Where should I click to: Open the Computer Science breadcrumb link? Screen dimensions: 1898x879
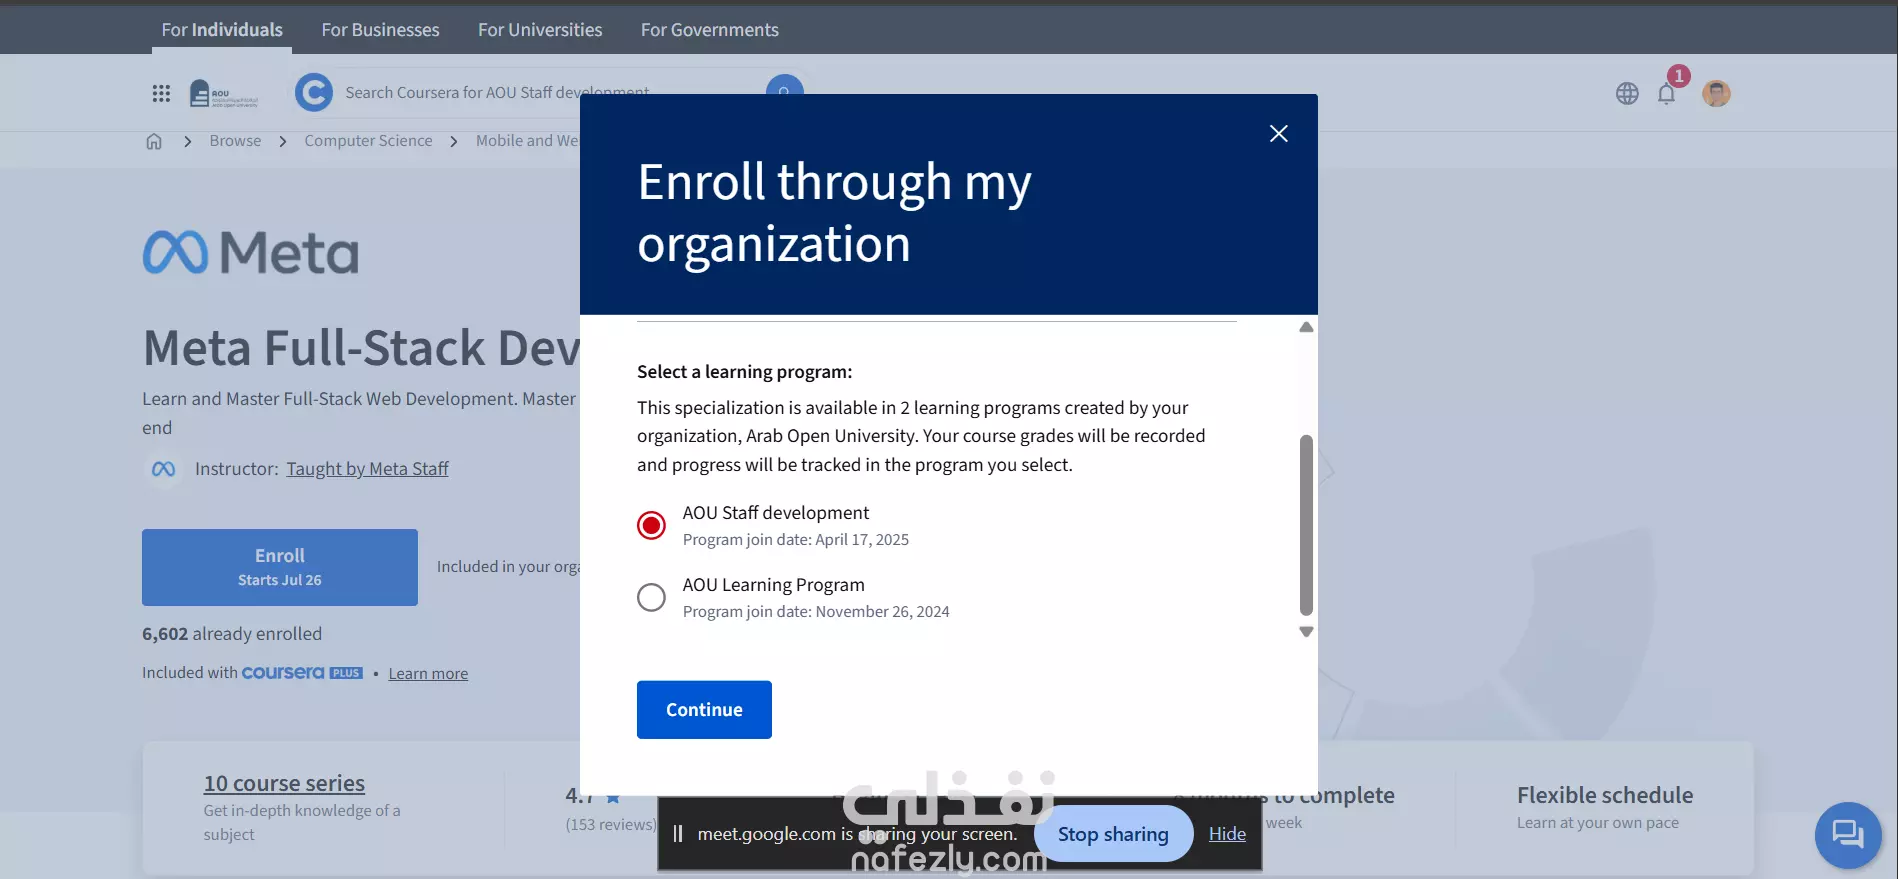(x=368, y=141)
